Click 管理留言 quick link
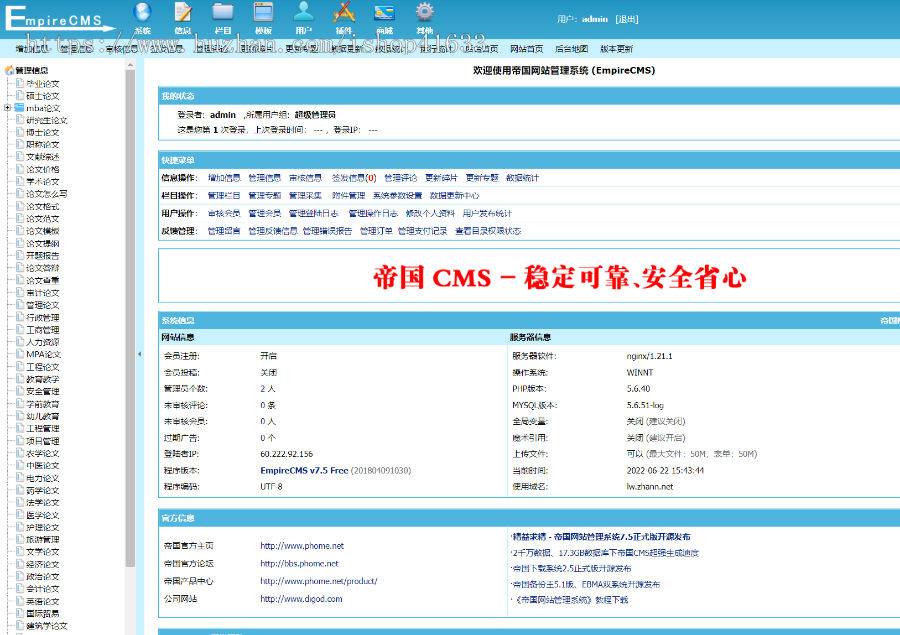900x635 pixels. 224,231
